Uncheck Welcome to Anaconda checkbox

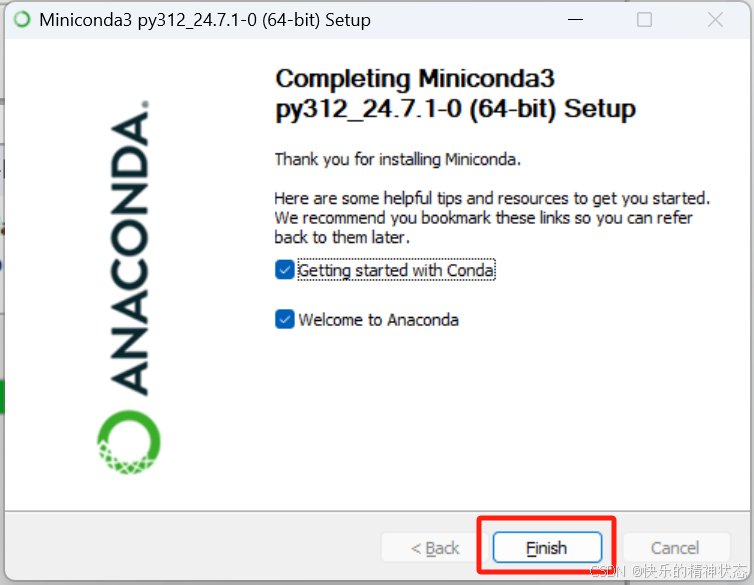(285, 319)
